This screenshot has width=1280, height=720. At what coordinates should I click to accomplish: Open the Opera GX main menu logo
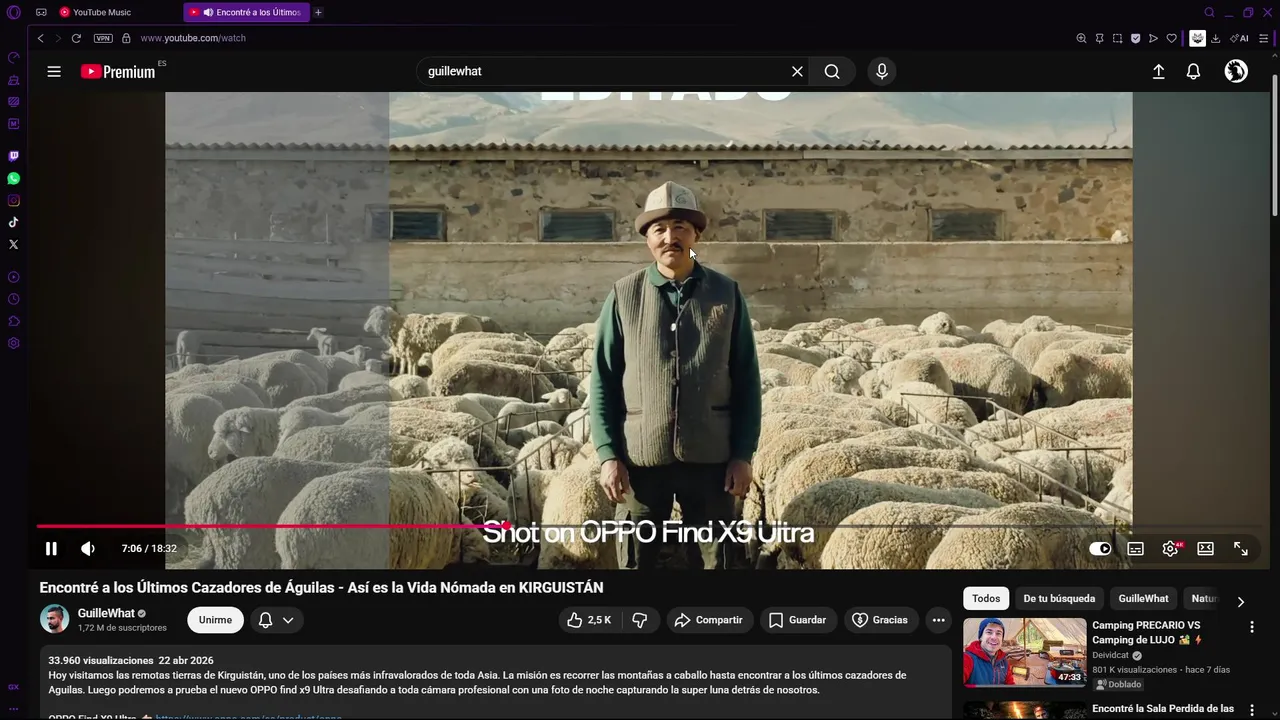(x=13, y=12)
